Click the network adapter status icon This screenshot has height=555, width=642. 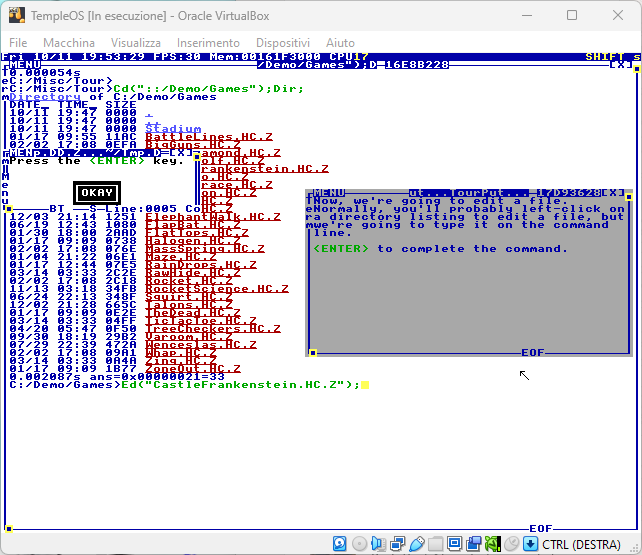click(398, 544)
